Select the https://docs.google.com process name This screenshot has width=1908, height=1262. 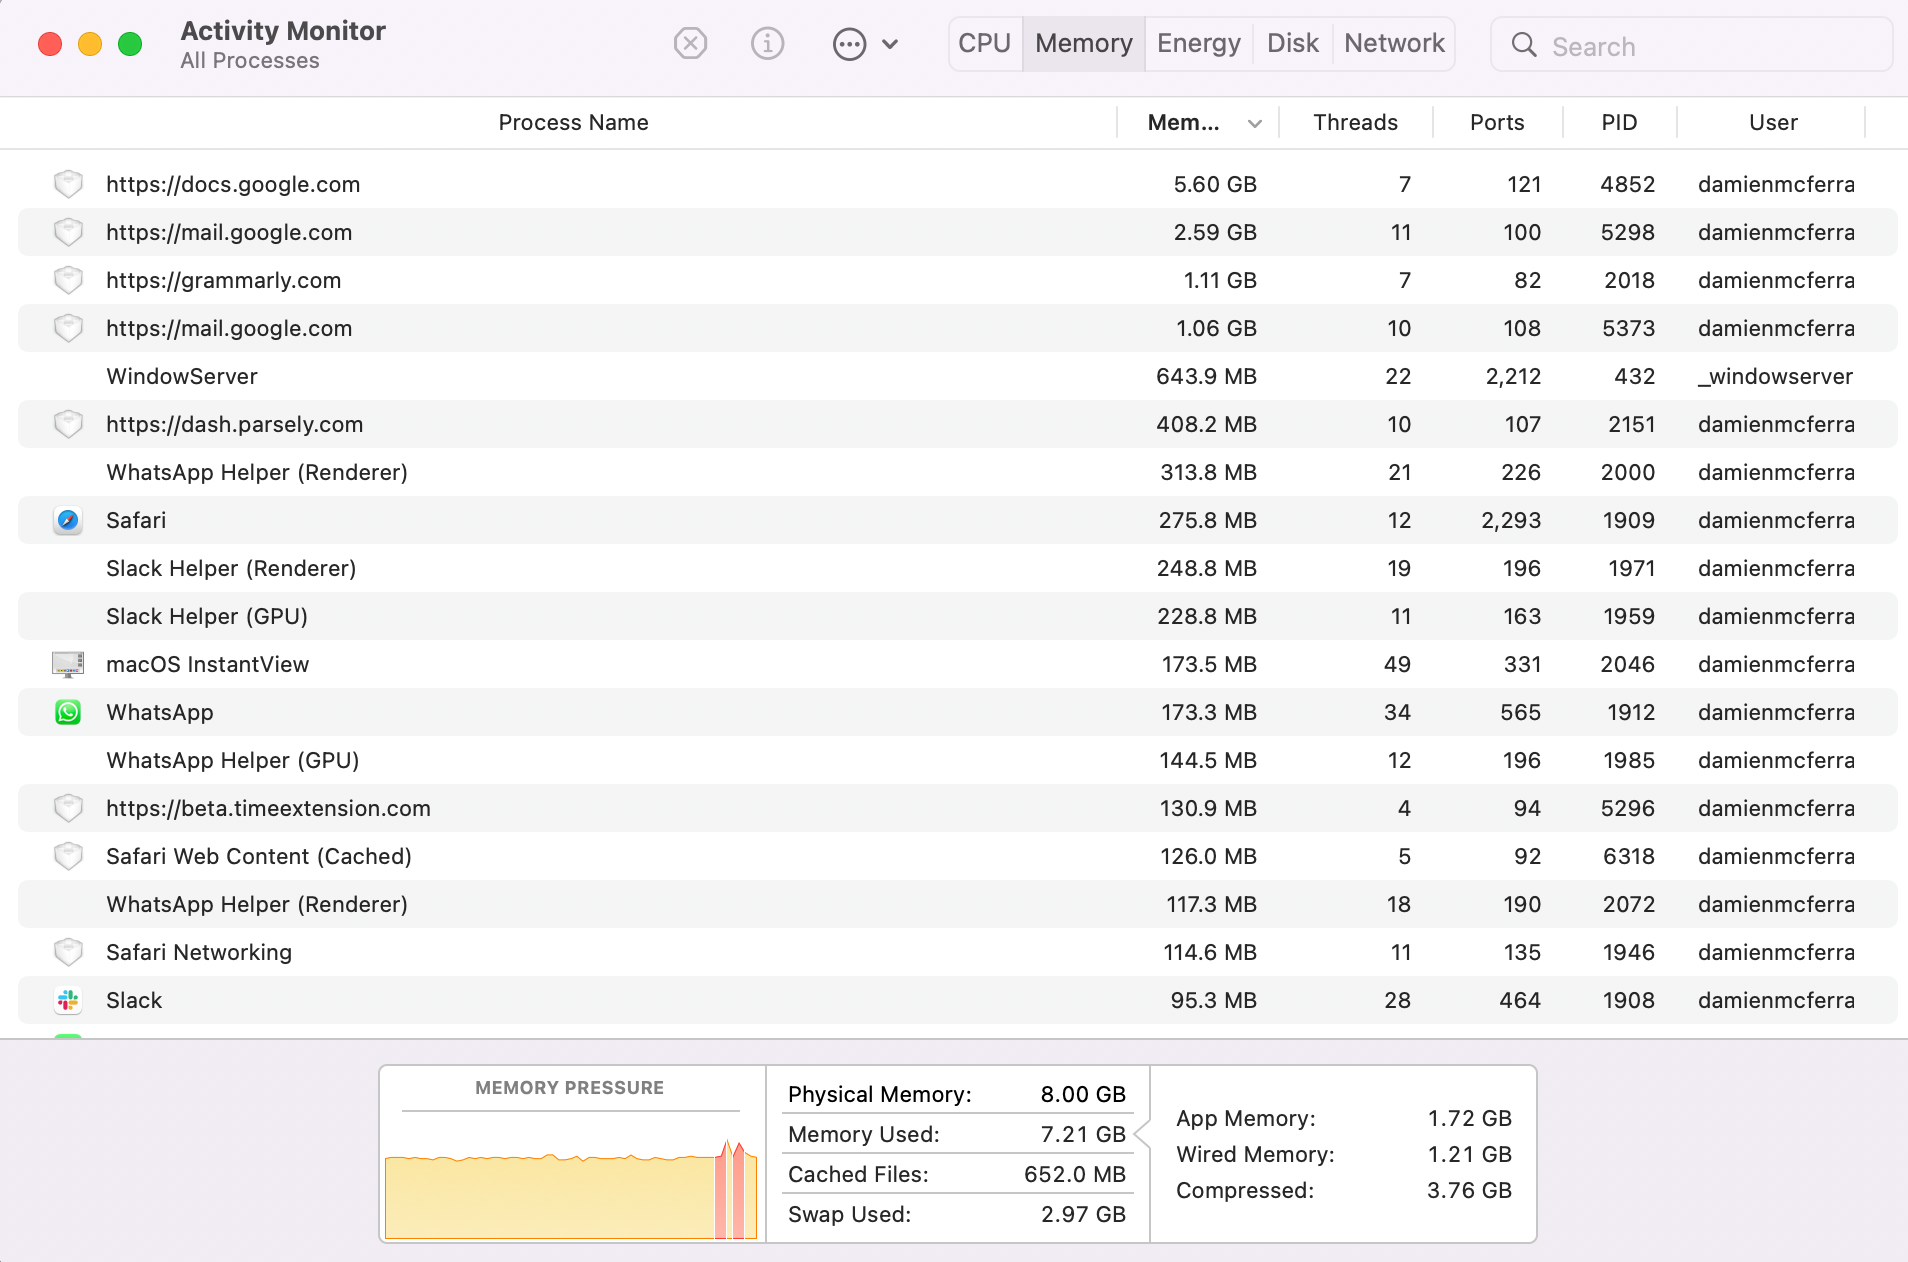coord(233,184)
